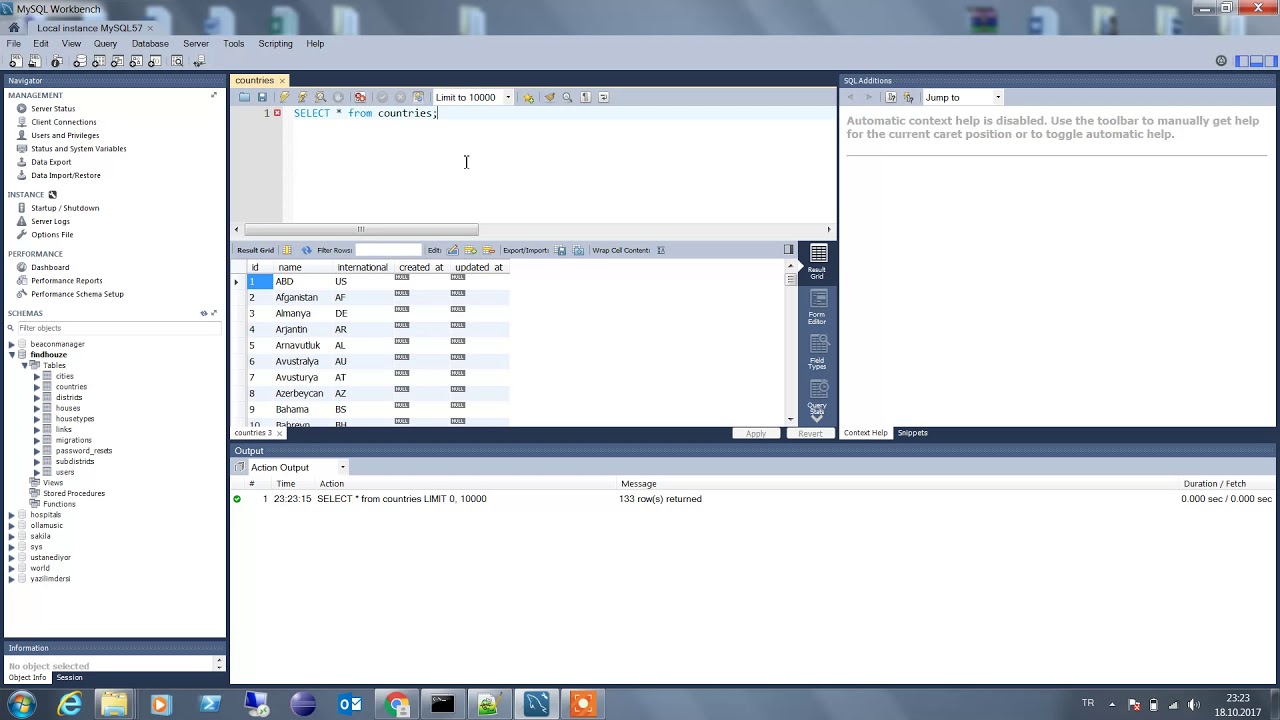Screen dimensions: 1280x720
Task: Click the reconnect to DBMS icon in the main toolbar
Action: click(199, 61)
